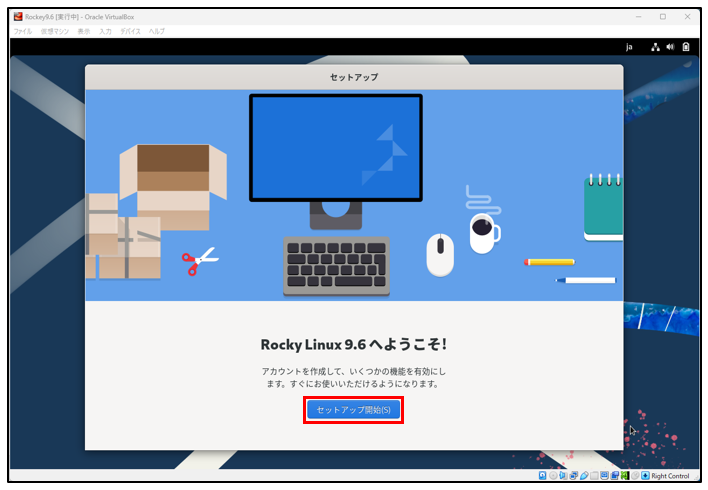This screenshot has width=708, height=490.
Task: Click the wired network icon in top bar
Action: 655,47
